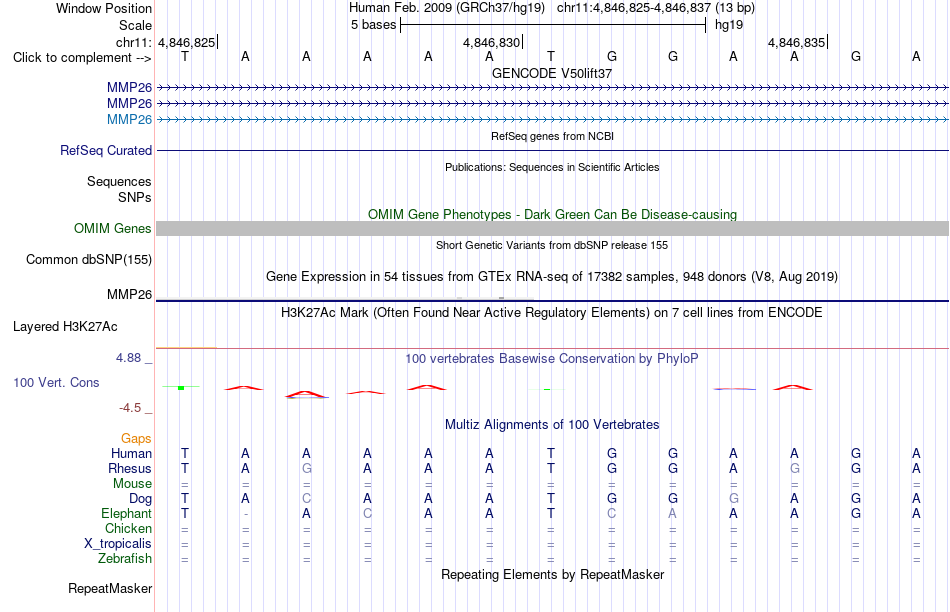Click the Window Position label

[x=104, y=8]
